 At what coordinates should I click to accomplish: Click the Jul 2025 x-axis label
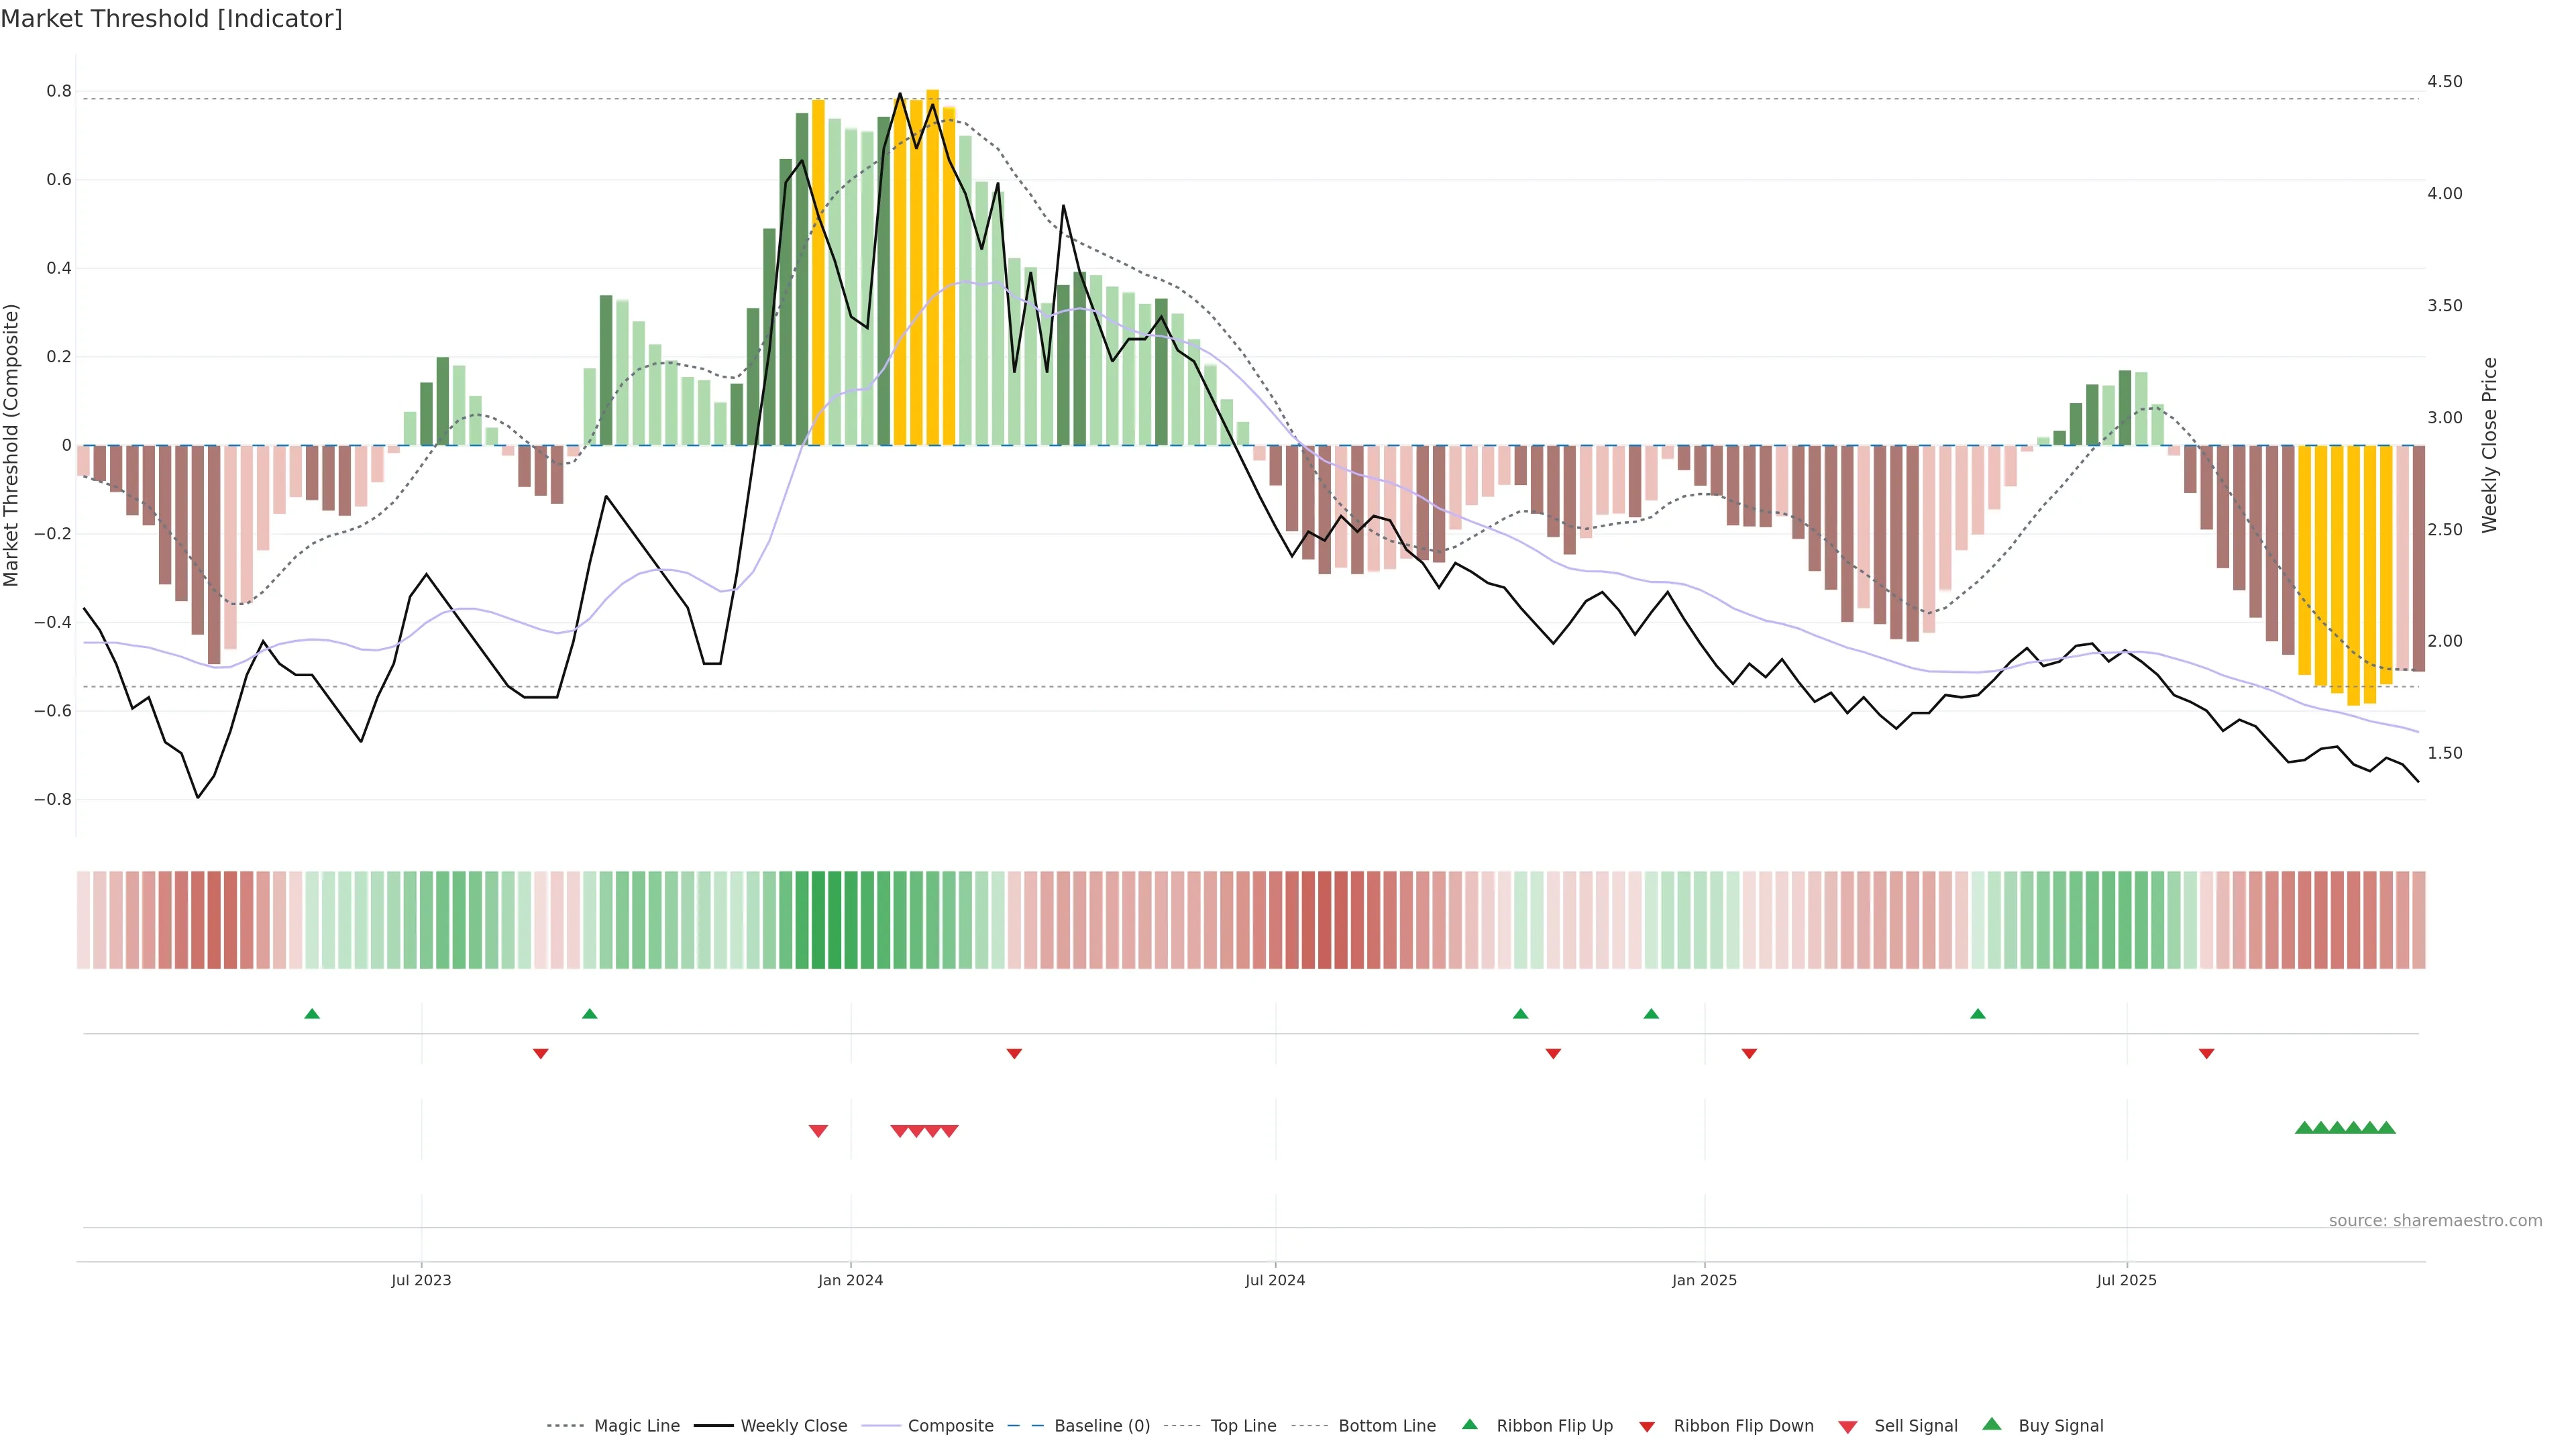coord(2126,1280)
